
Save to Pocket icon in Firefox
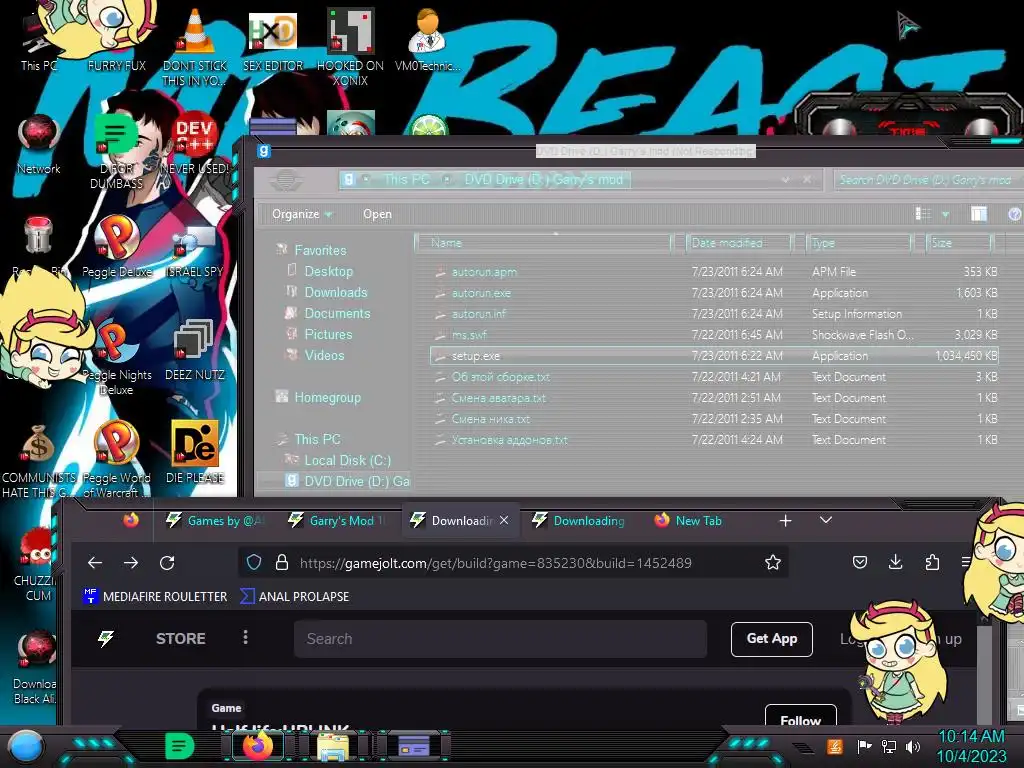pyautogui.click(x=859, y=562)
